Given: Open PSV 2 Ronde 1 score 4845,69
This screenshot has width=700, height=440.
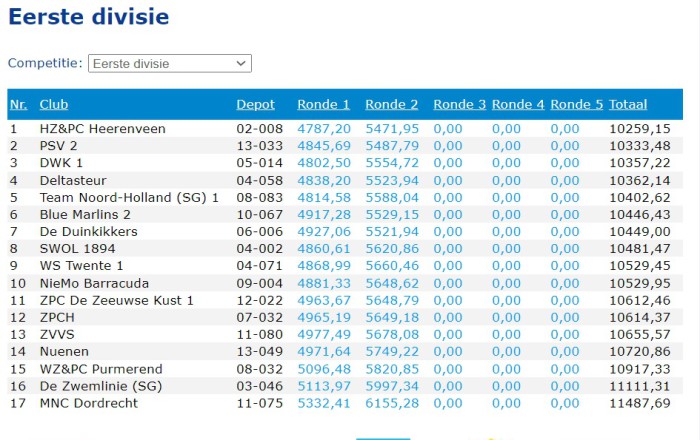Looking at the screenshot, I should click(324, 146).
